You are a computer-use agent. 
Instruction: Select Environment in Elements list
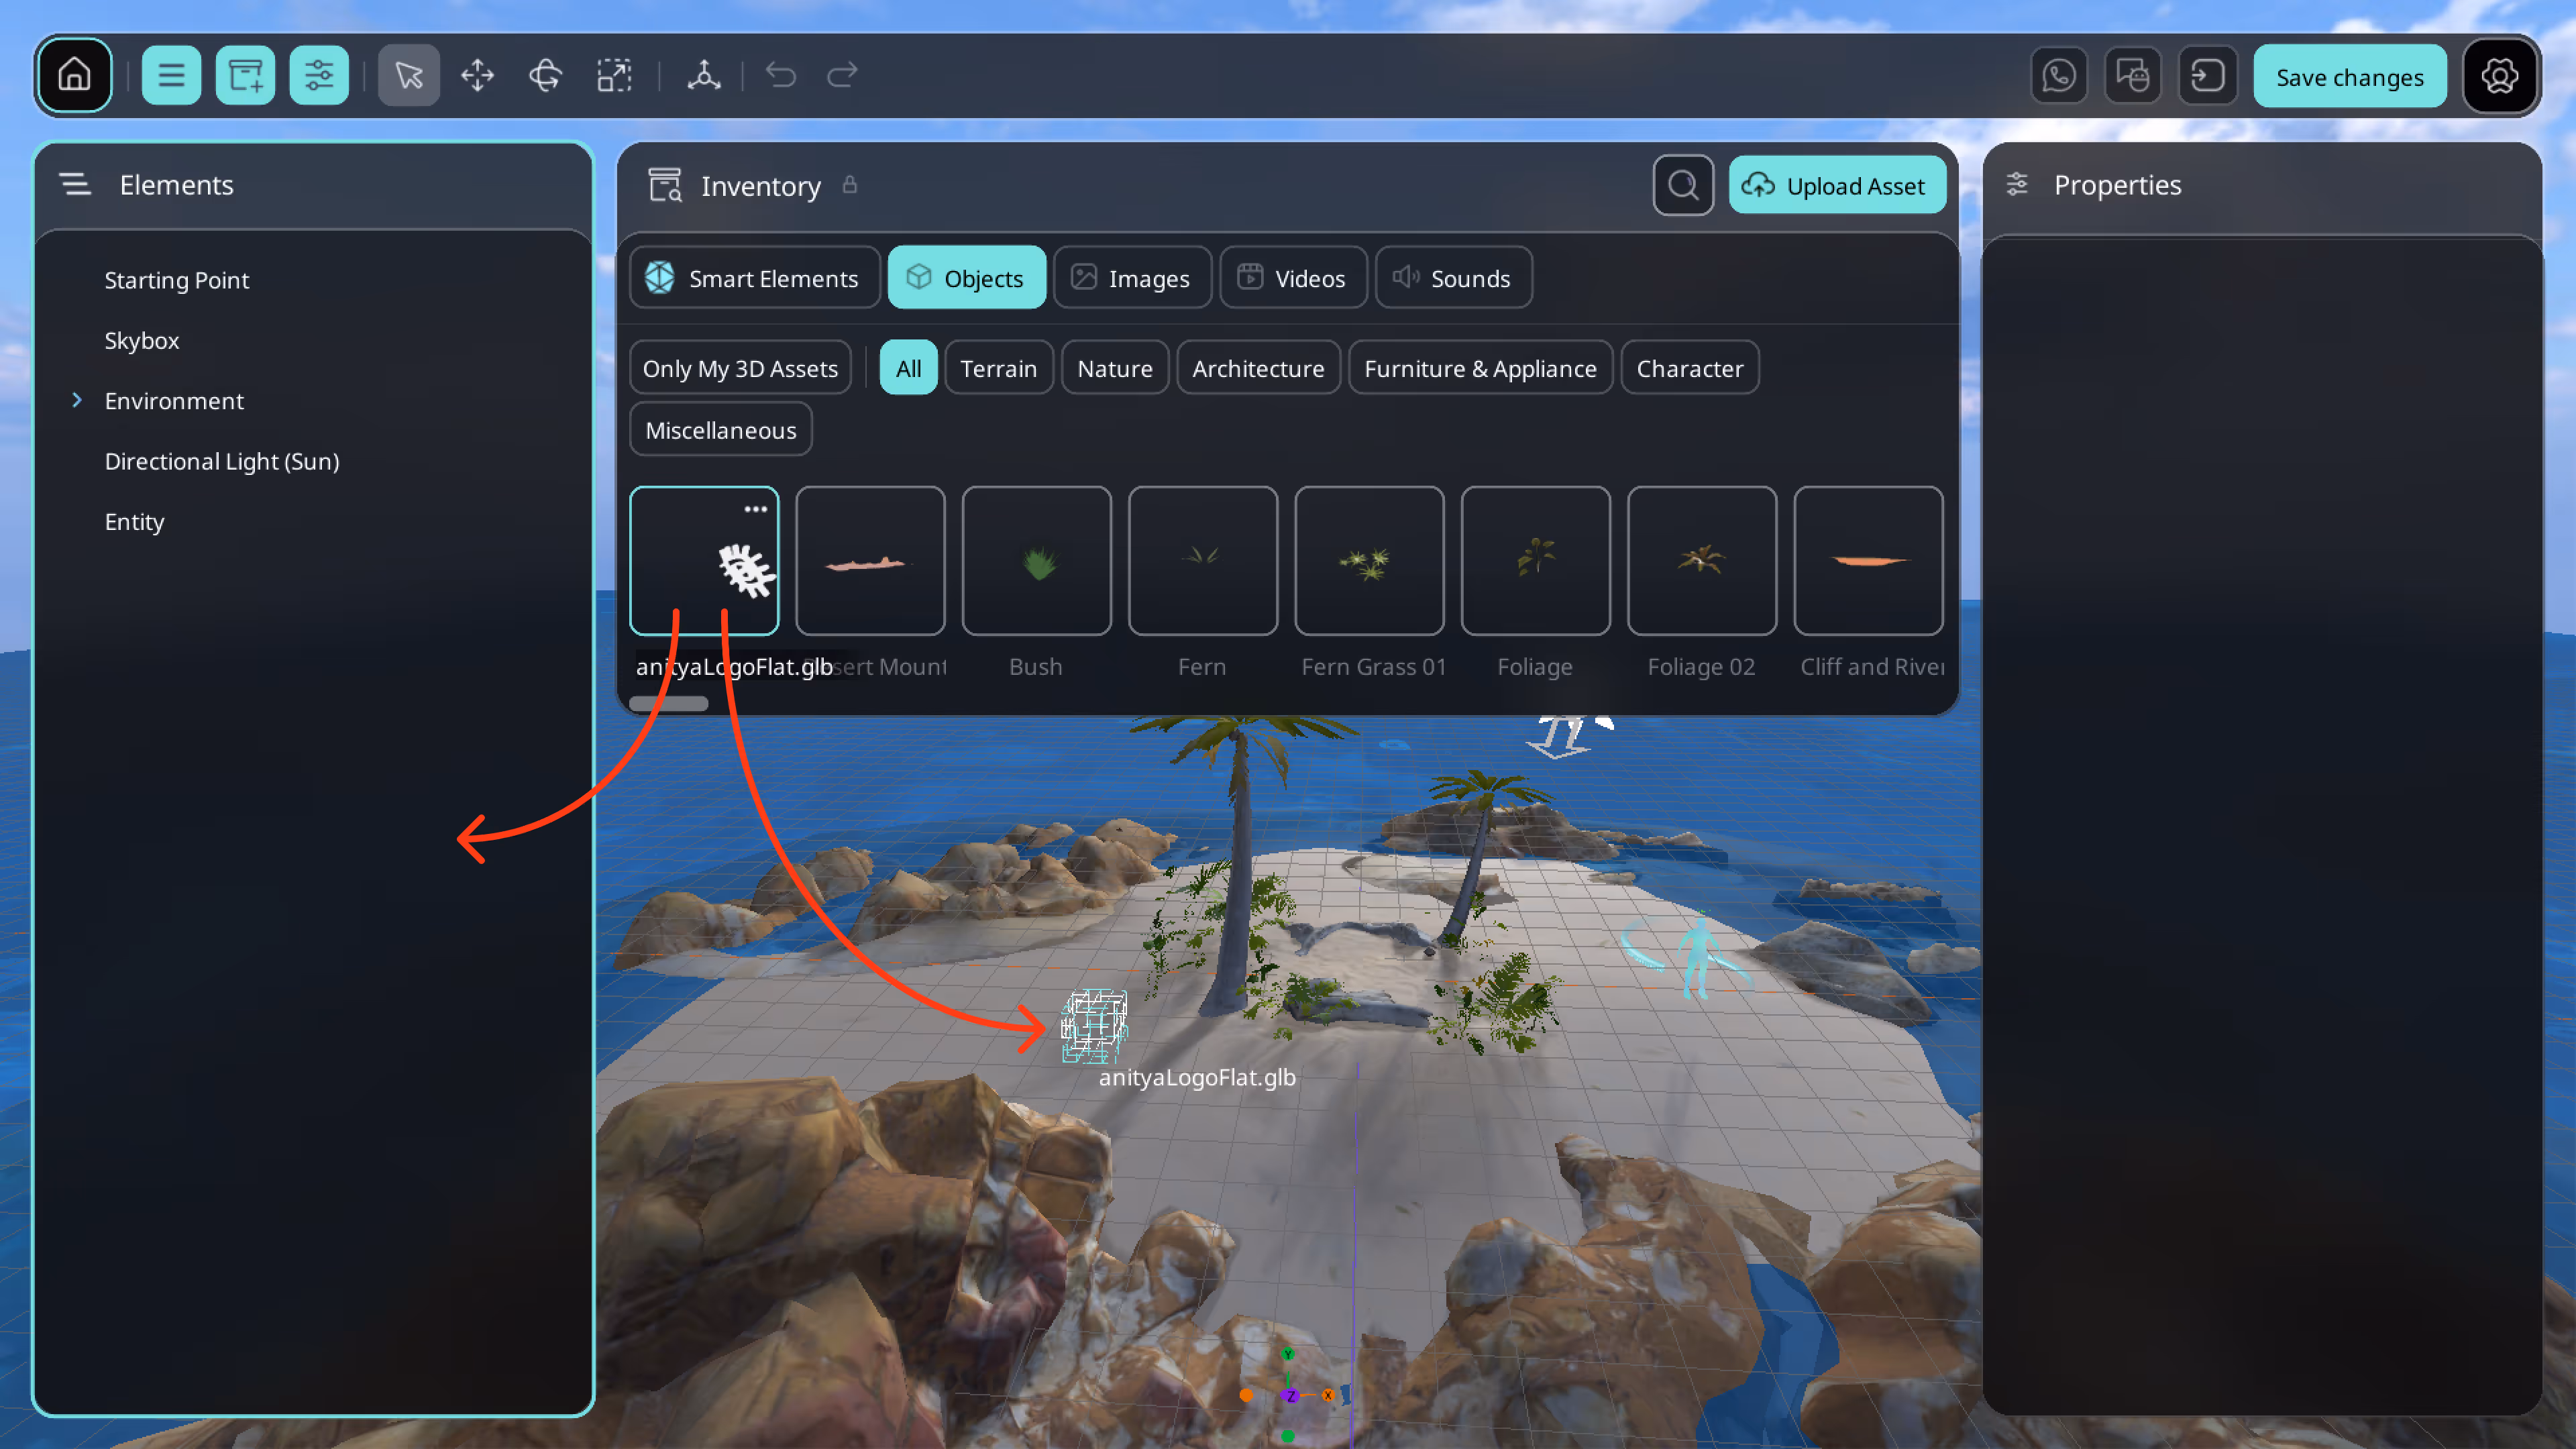point(174,400)
